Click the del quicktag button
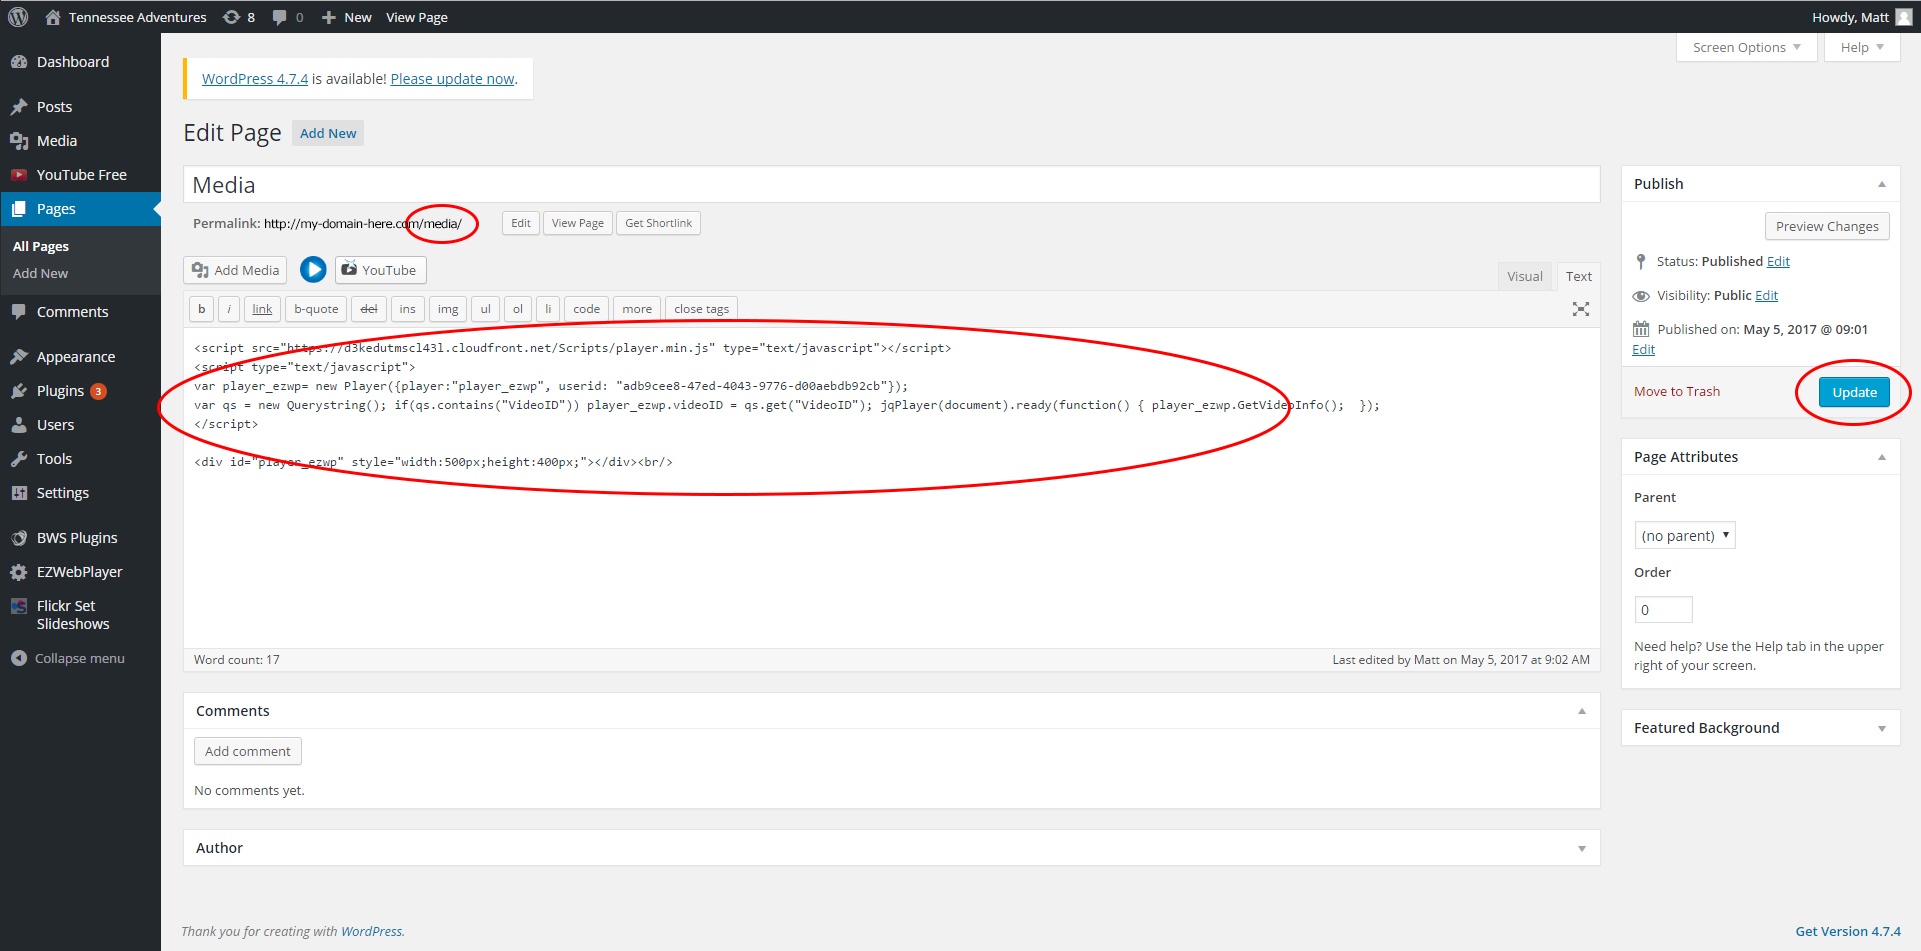The height and width of the screenshot is (951, 1921). tap(369, 309)
